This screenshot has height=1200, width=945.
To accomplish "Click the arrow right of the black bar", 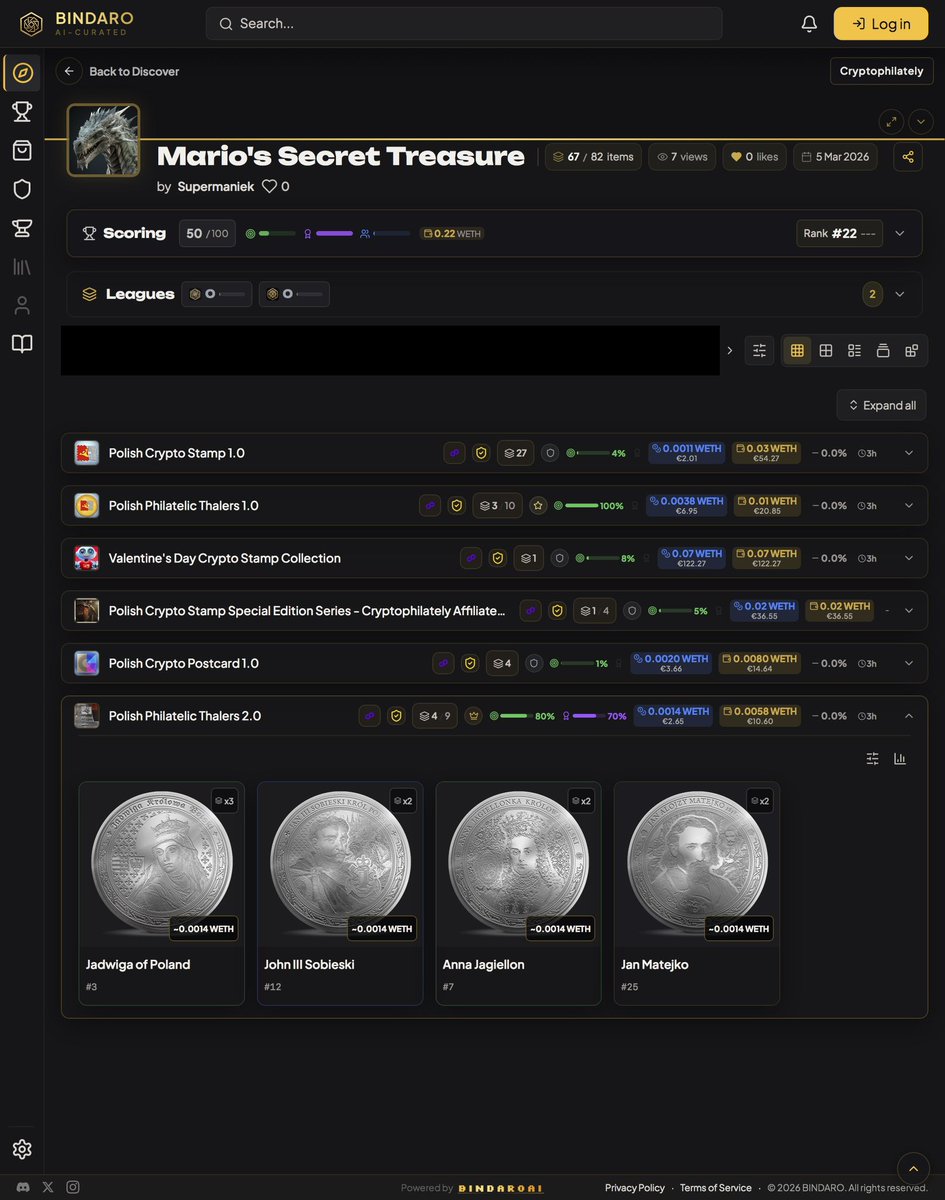I will [x=729, y=350].
